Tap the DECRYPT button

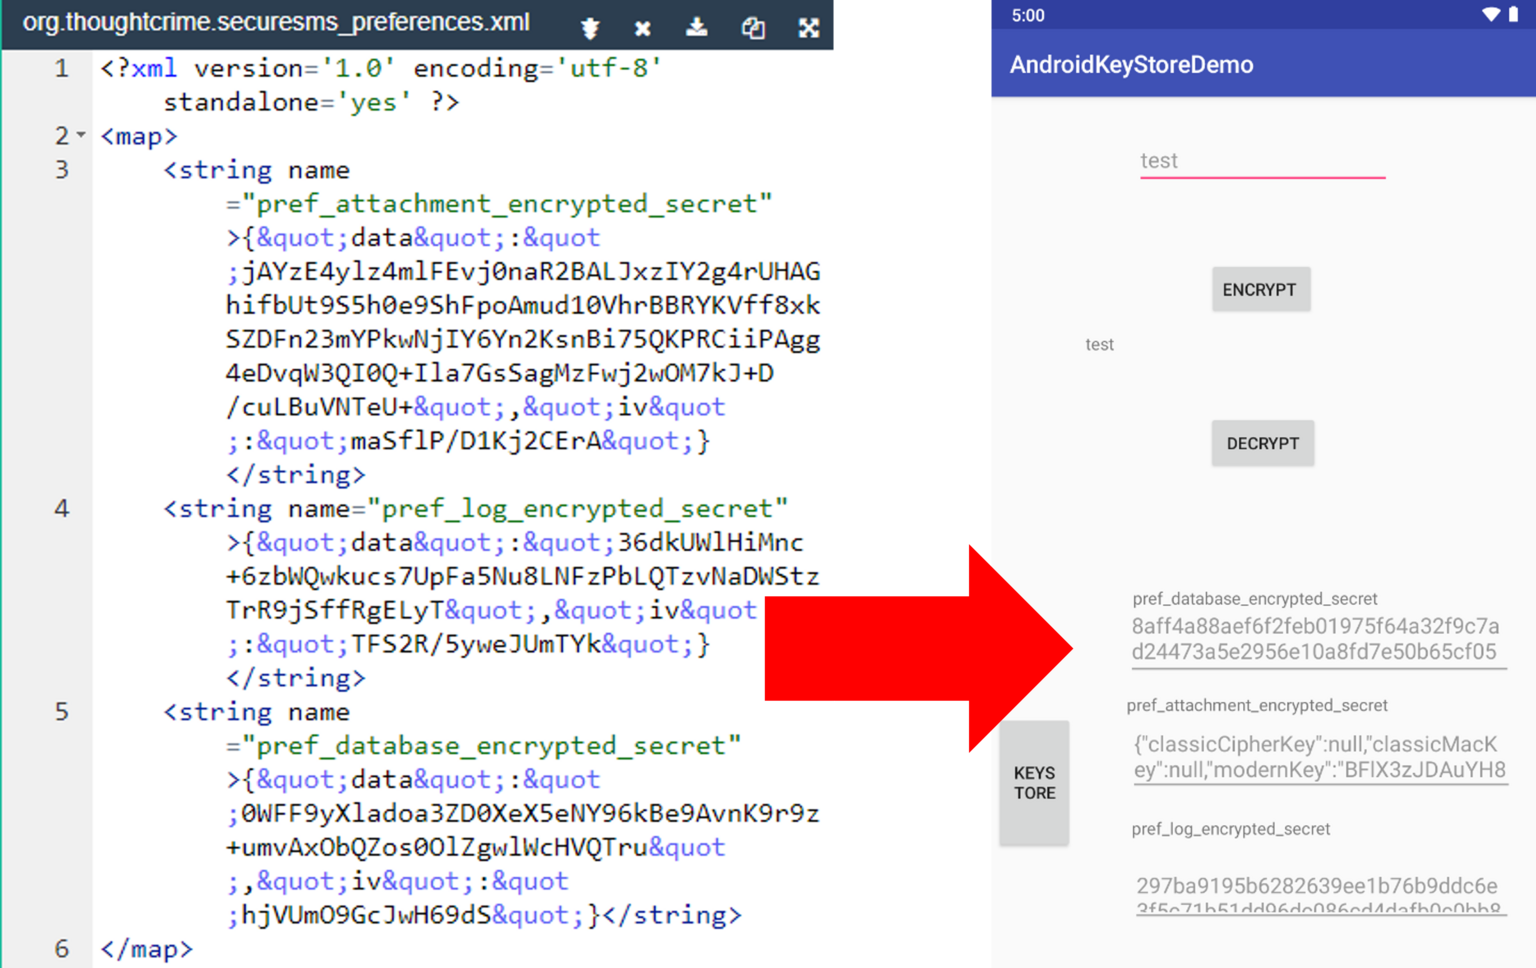(1262, 443)
